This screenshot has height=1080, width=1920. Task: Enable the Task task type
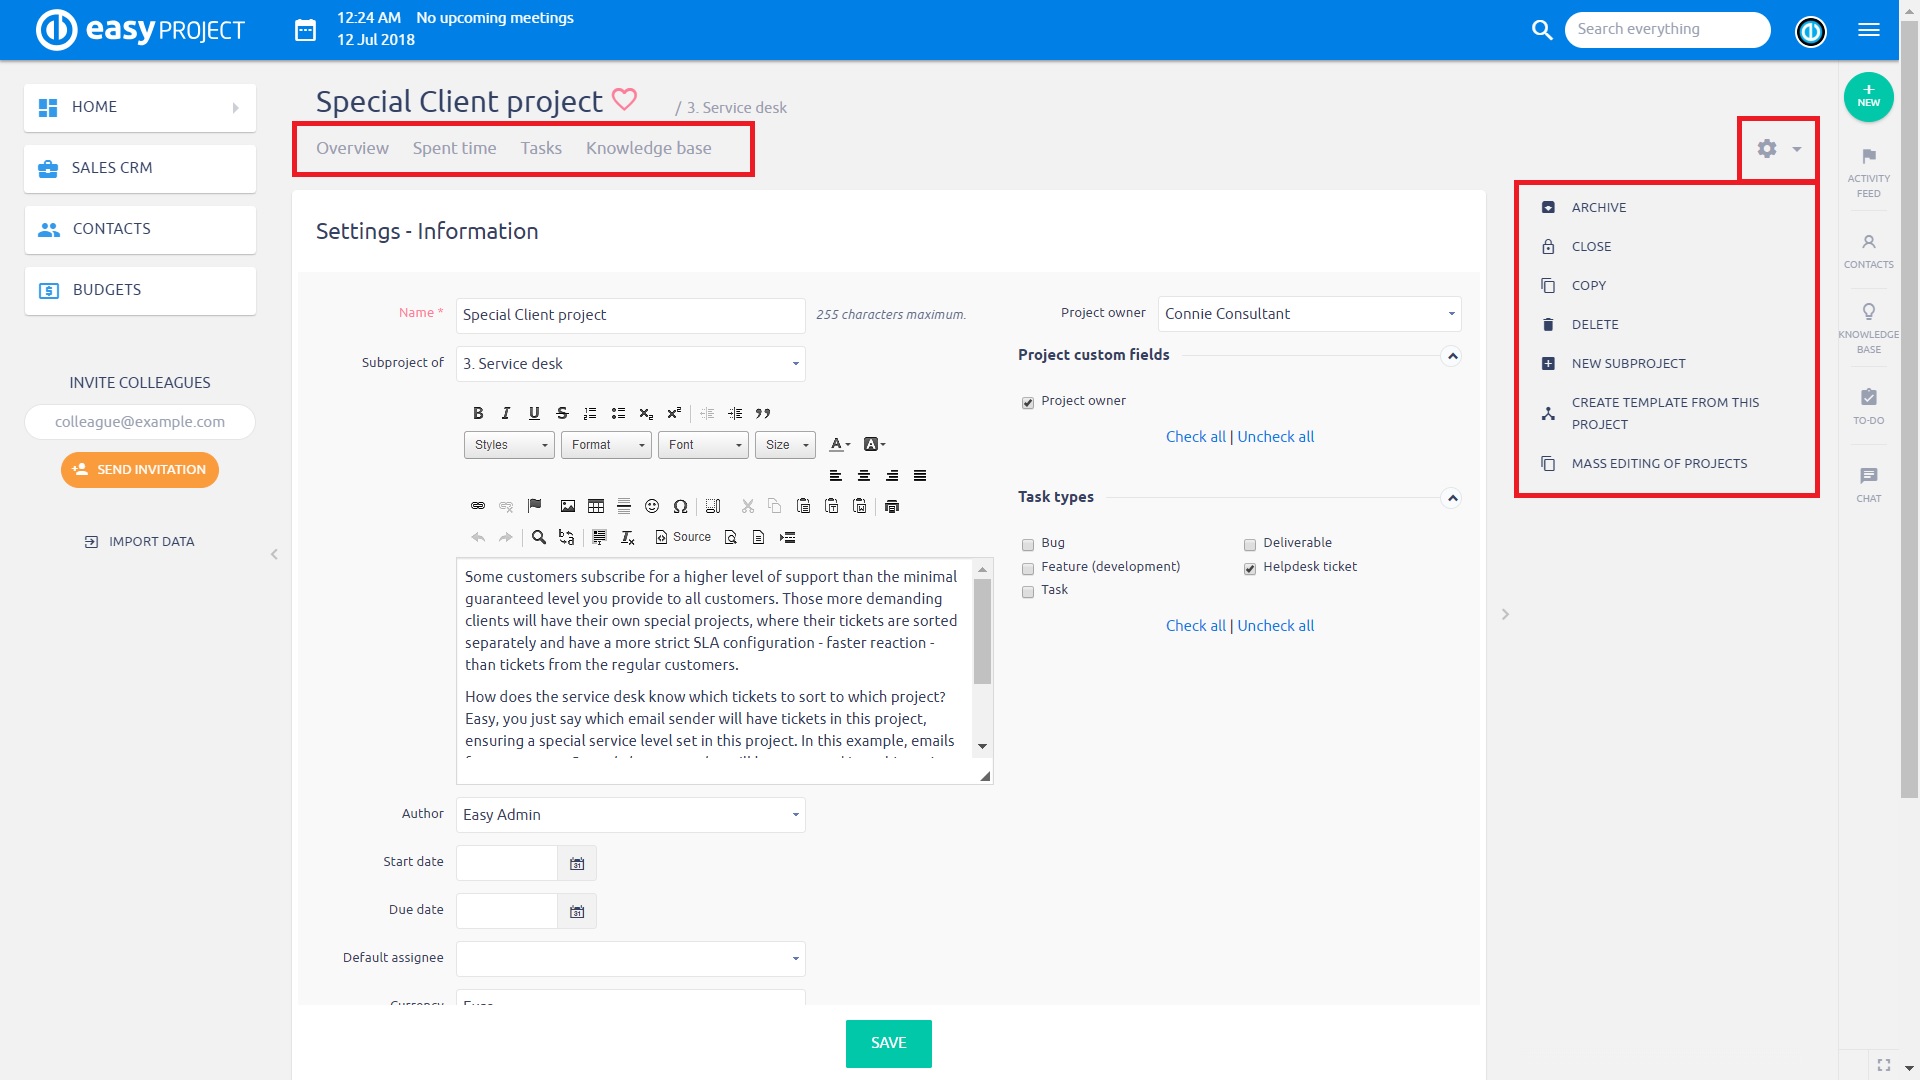[x=1027, y=591]
